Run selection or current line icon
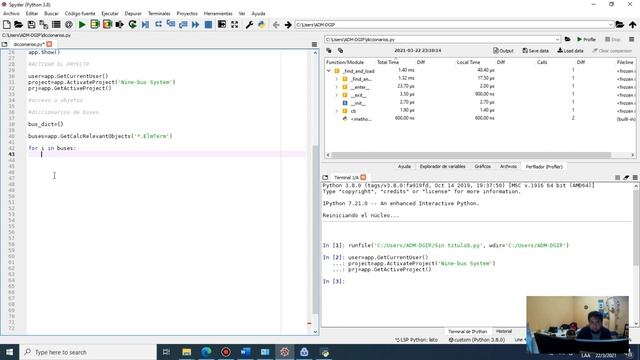640x360 pixels. pyautogui.click(x=120, y=25)
